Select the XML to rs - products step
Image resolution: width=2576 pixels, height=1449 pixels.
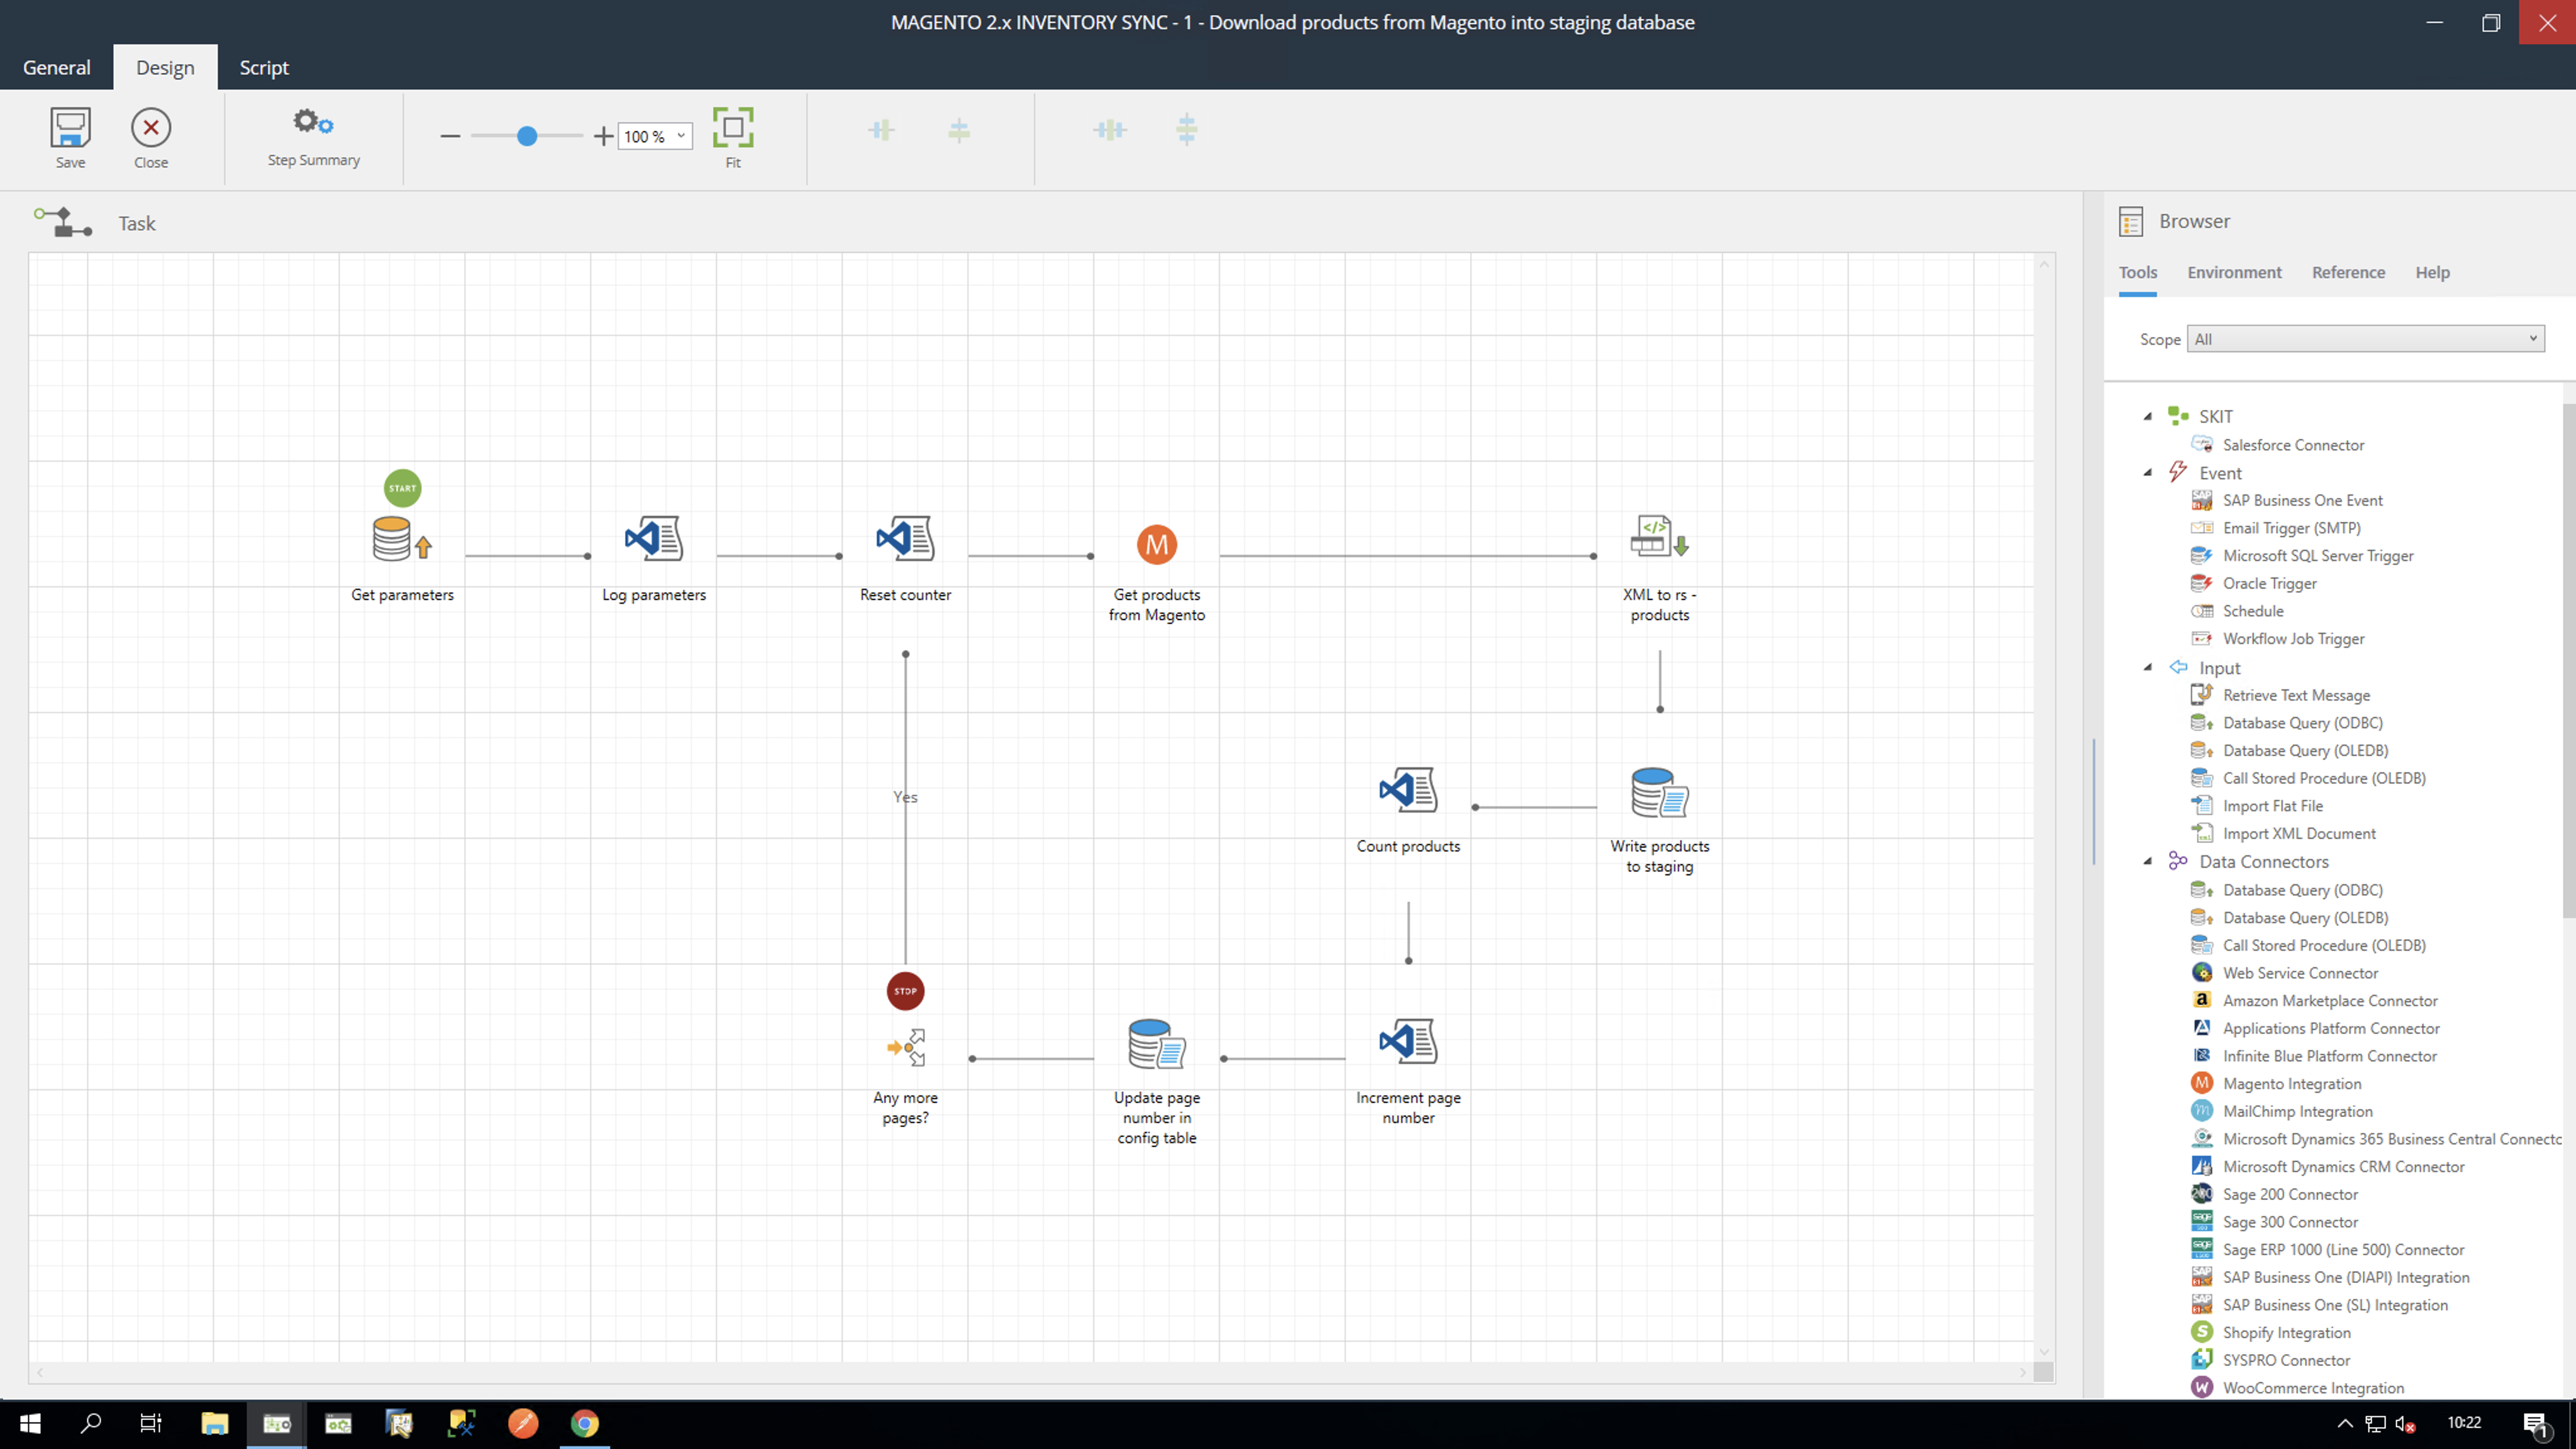pos(1660,537)
